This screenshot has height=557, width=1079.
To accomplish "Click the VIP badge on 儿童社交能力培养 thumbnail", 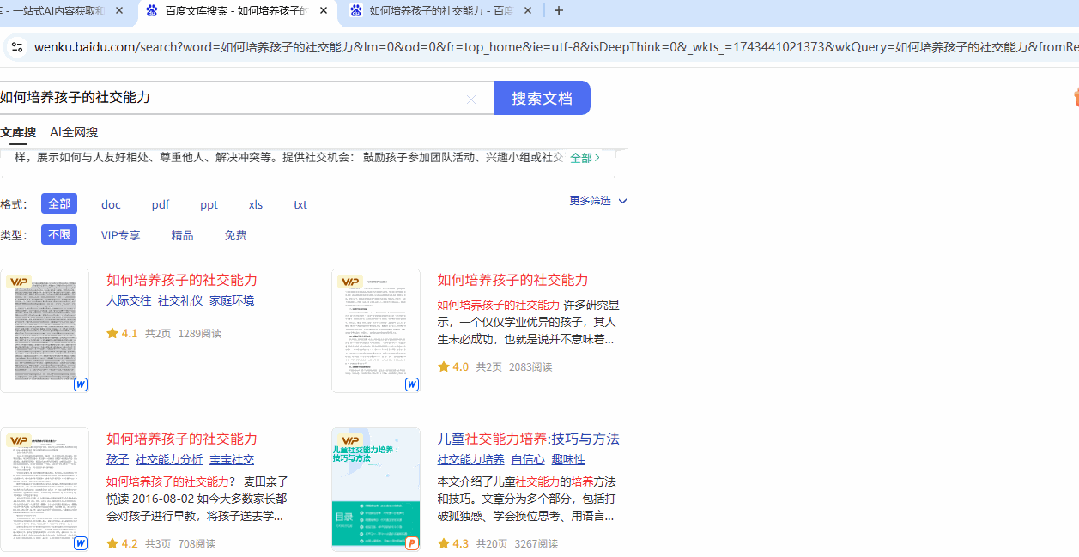I will pyautogui.click(x=348, y=441).
